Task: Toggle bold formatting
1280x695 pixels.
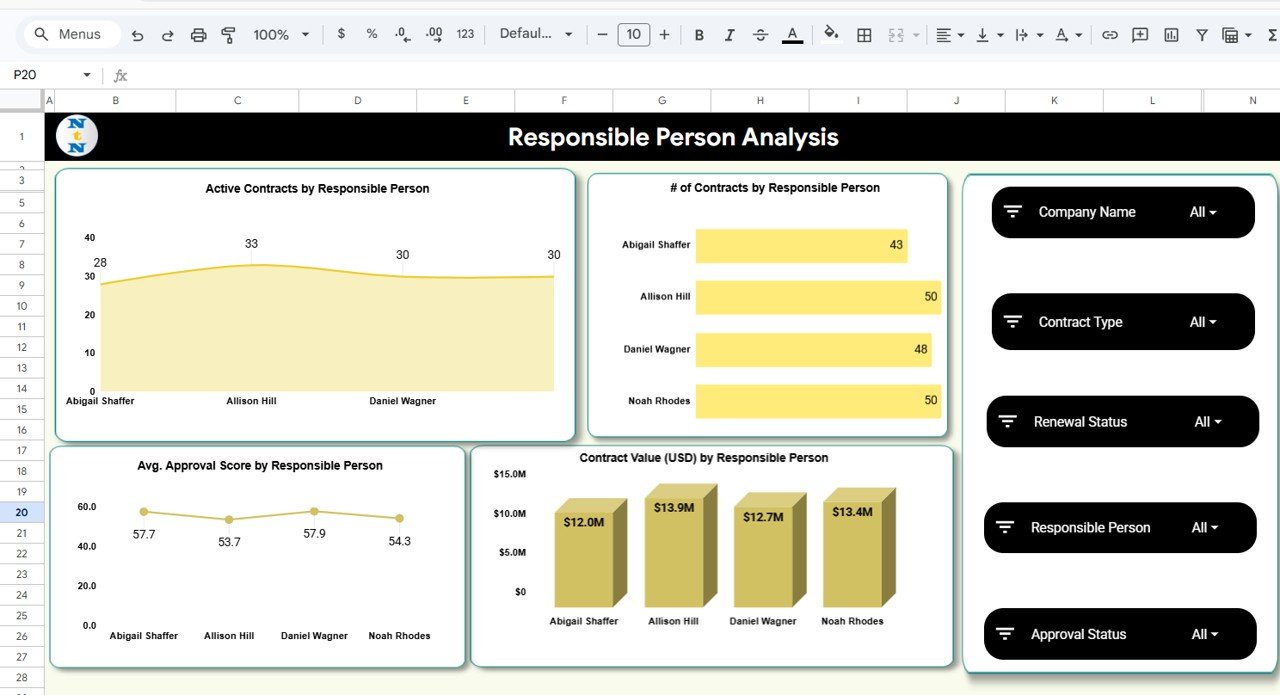Action: coord(699,34)
